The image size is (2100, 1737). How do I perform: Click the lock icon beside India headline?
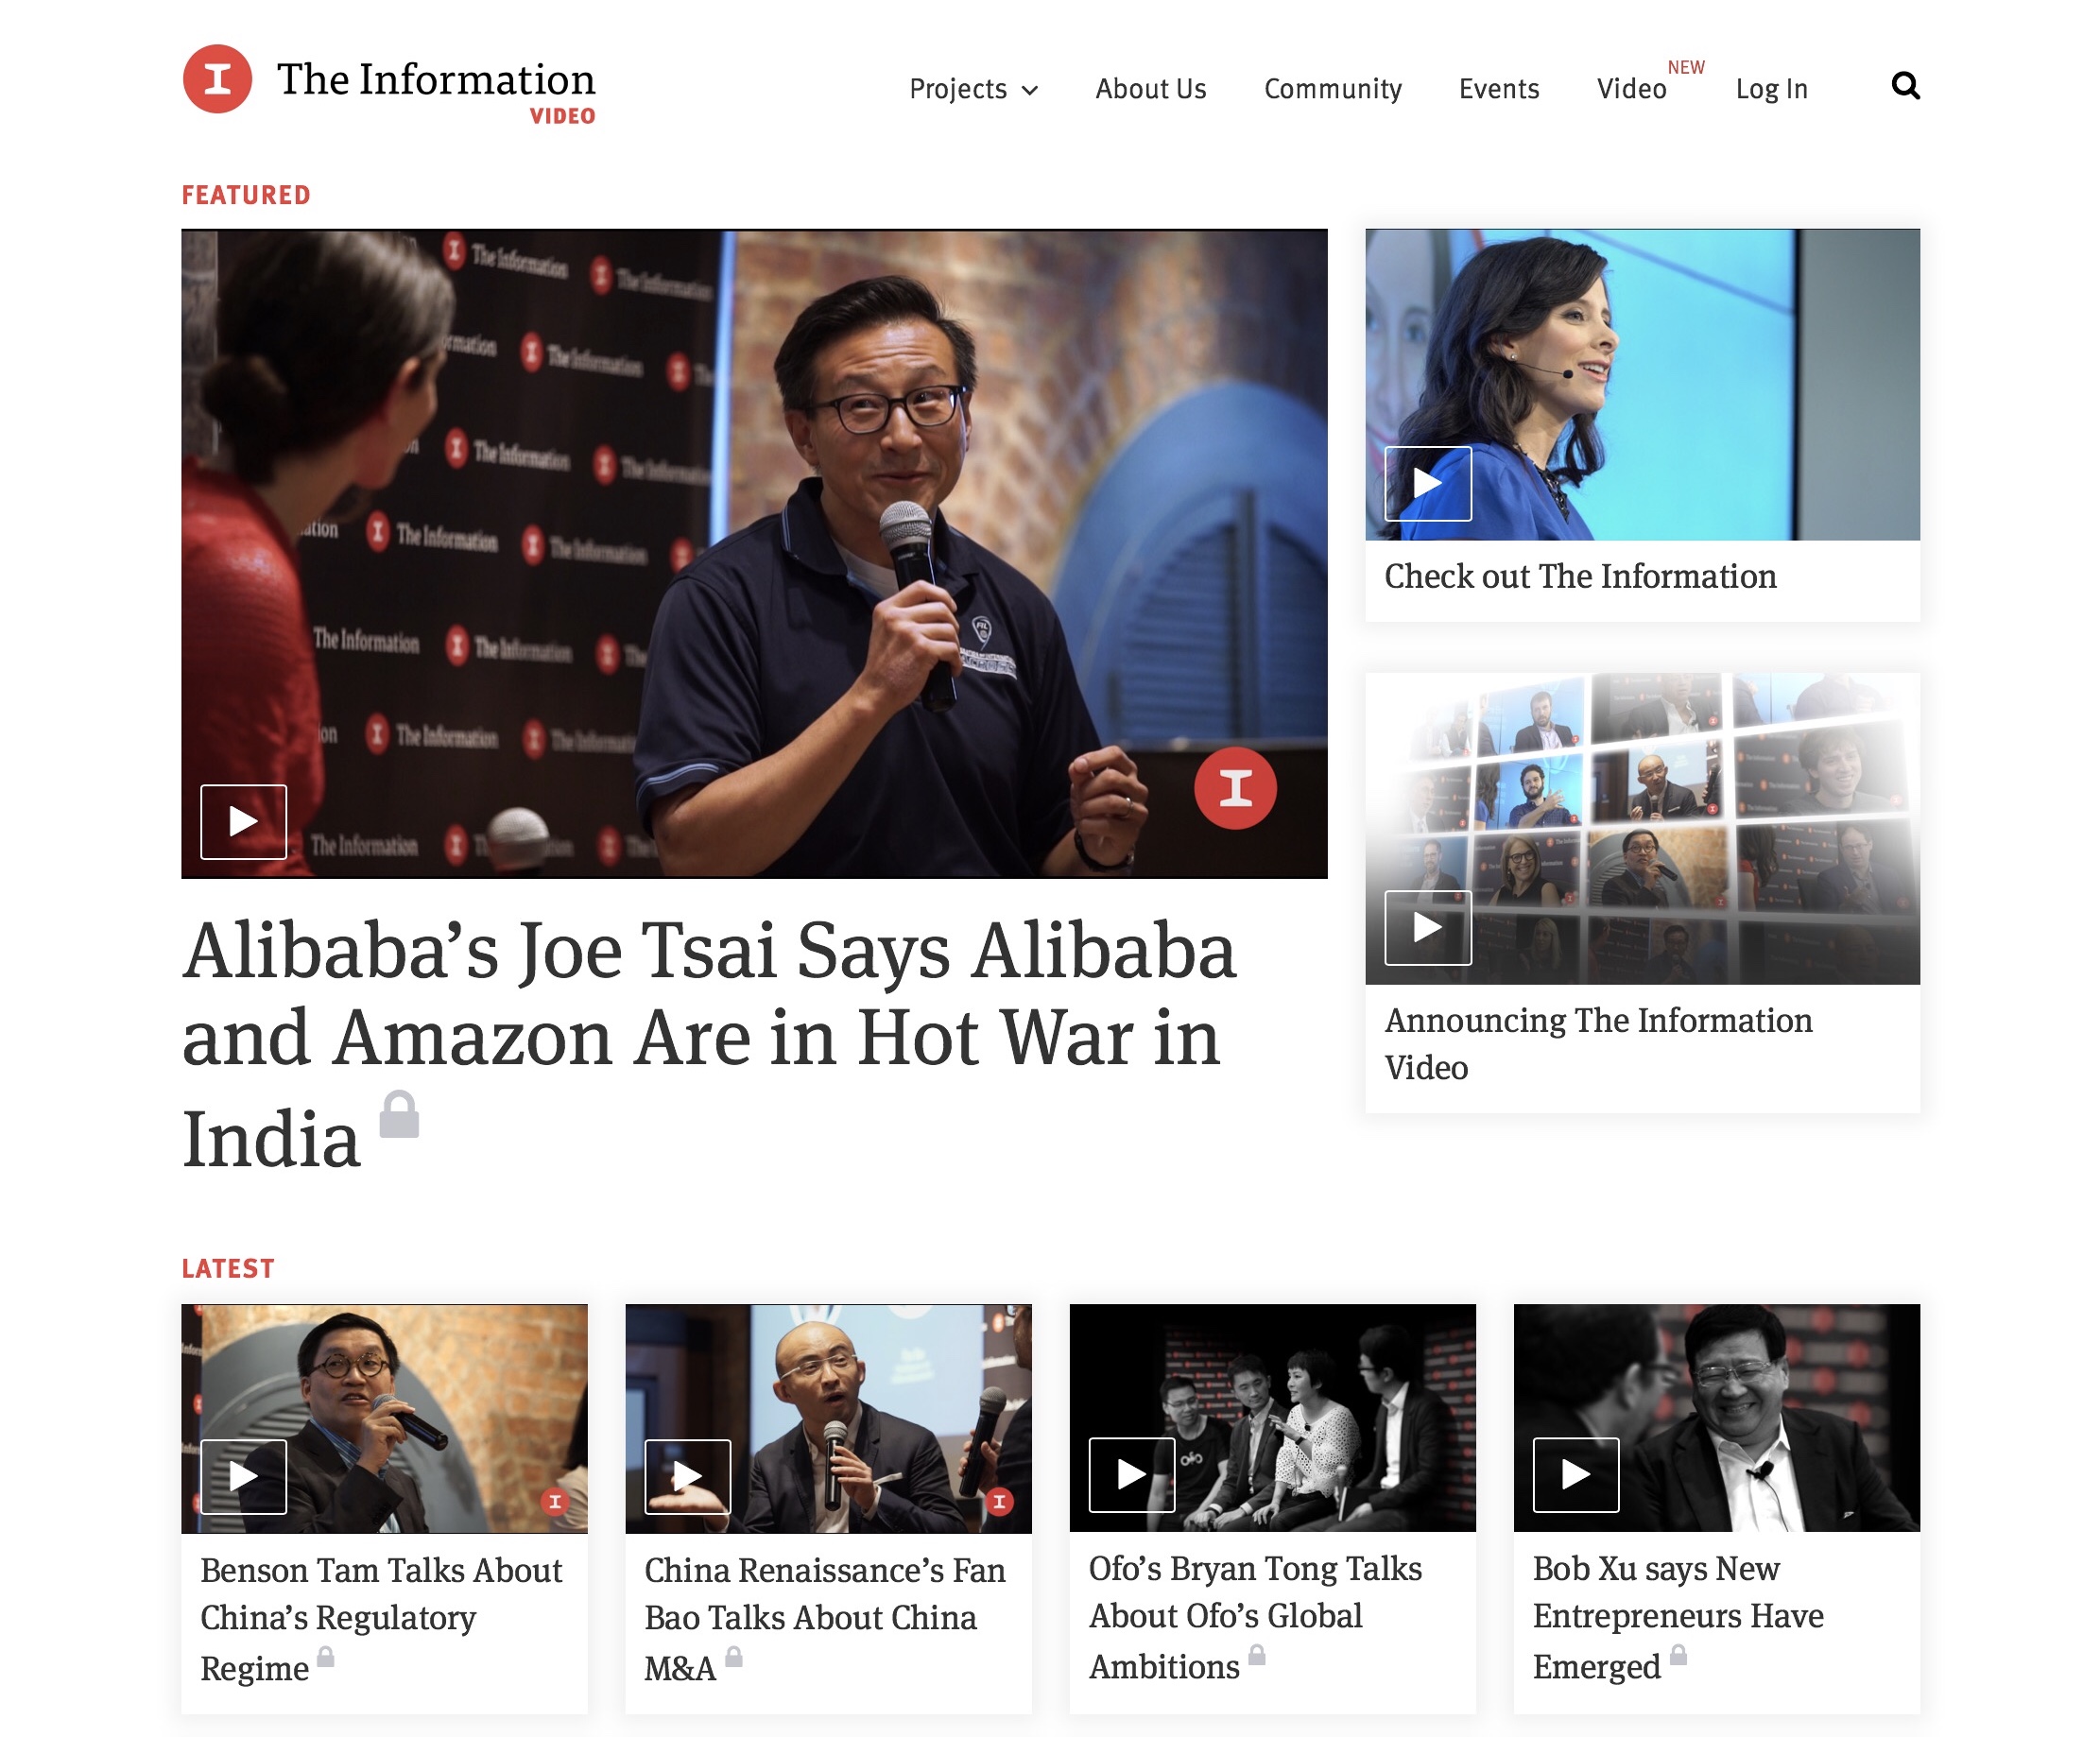[399, 1114]
